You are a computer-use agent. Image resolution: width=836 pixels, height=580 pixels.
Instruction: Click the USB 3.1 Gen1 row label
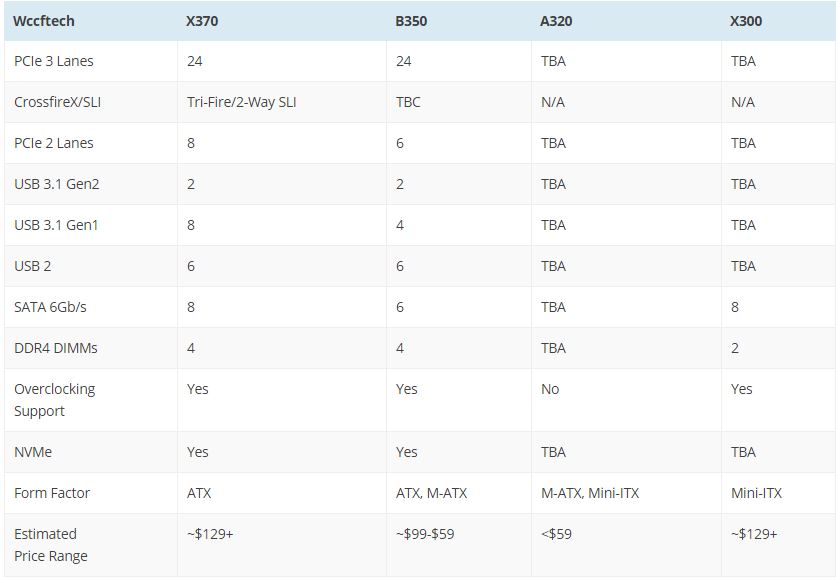[56, 225]
